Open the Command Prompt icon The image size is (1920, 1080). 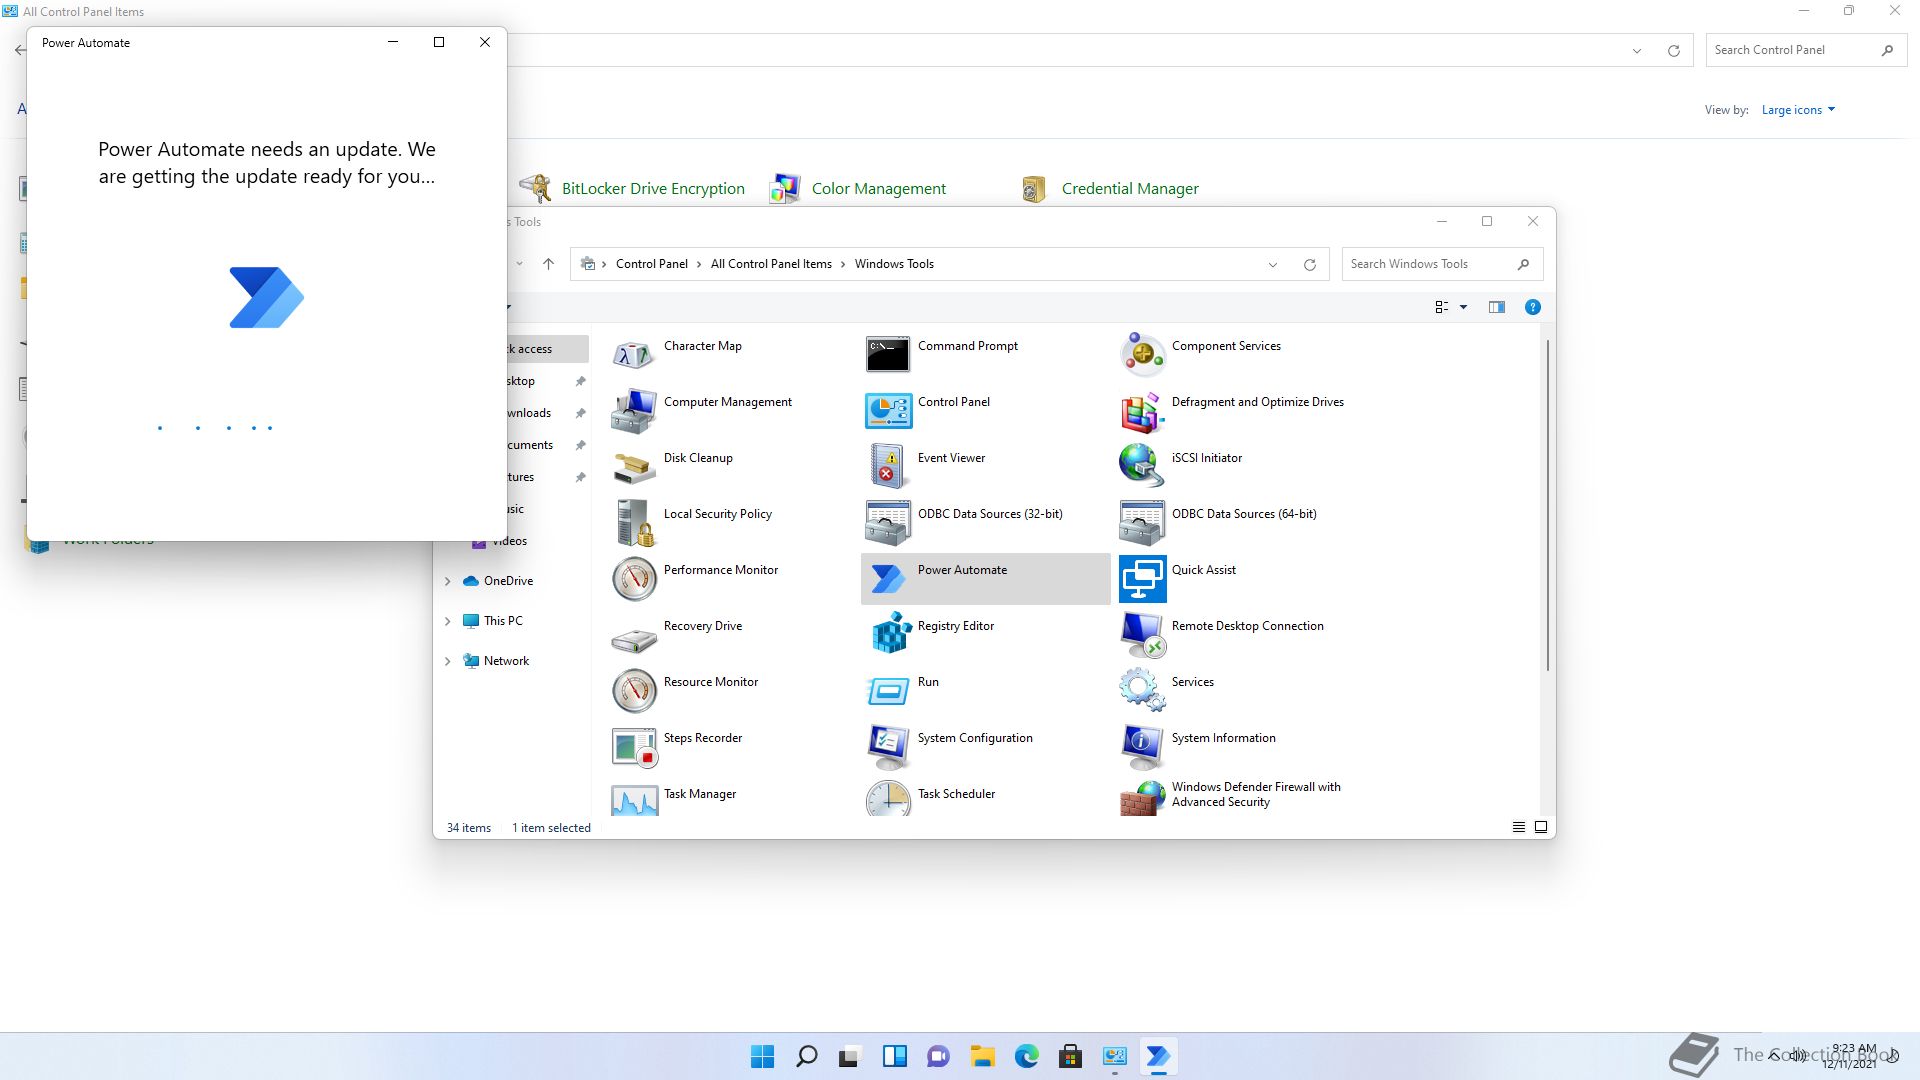(888, 354)
